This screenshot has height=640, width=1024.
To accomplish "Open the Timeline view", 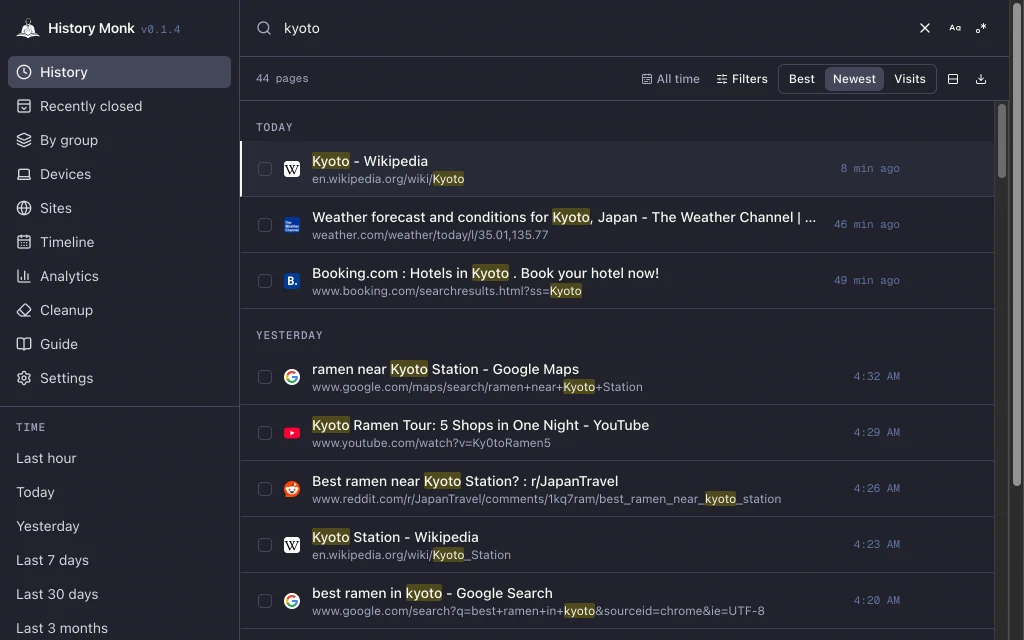I will [x=120, y=242].
